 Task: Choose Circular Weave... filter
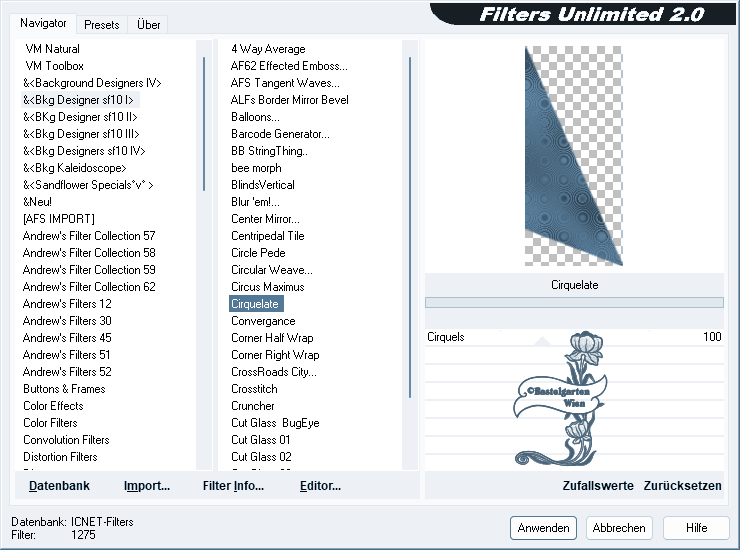pos(271,270)
